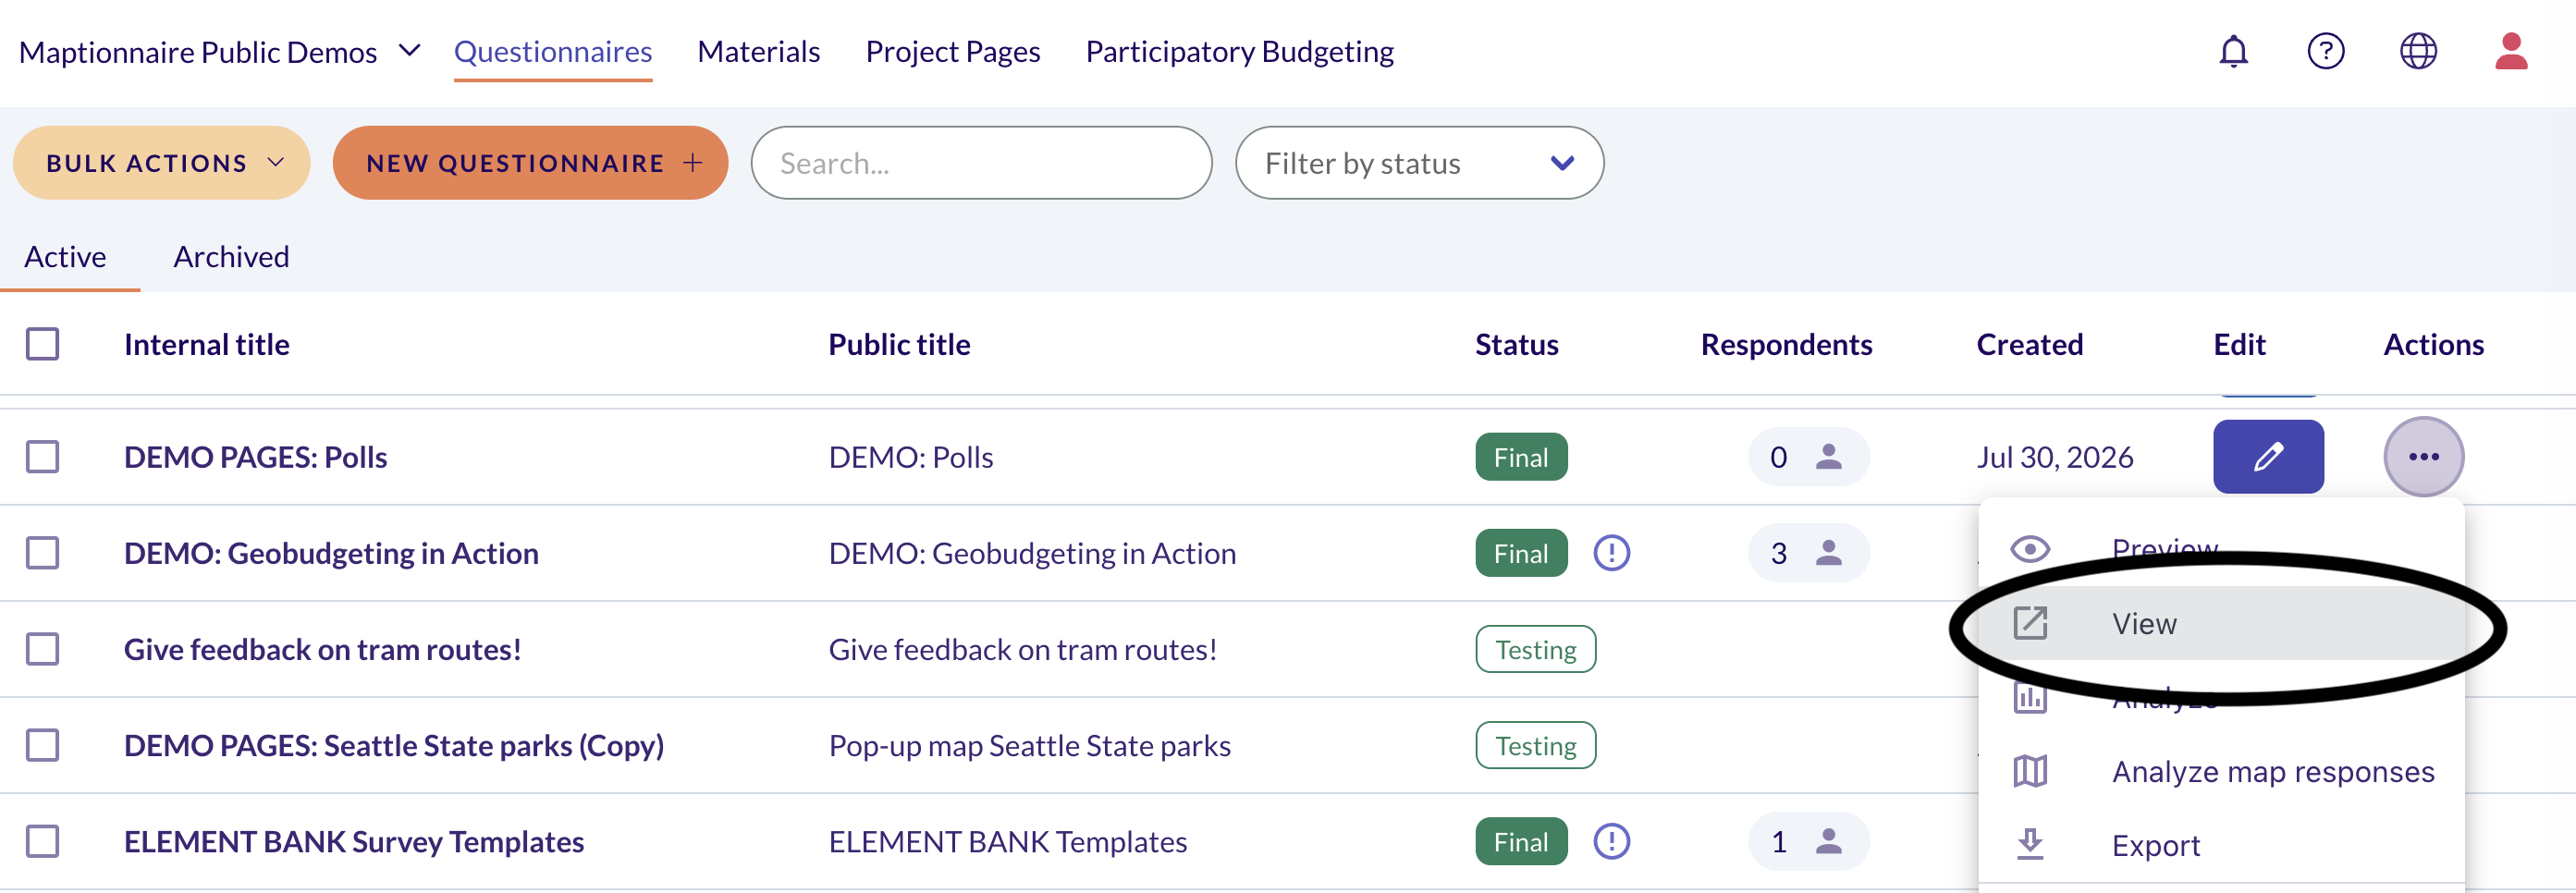The width and height of the screenshot is (2576, 893).
Task: Open the notifications bell
Action: click(x=2233, y=51)
